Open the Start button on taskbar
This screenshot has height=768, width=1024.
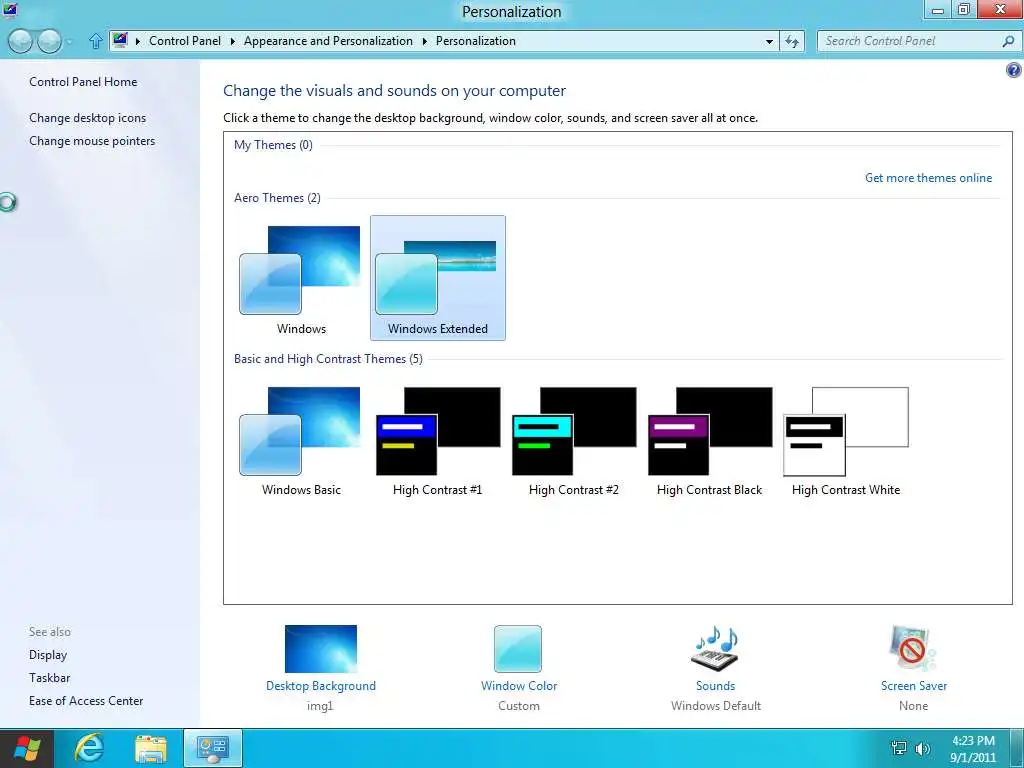(27, 748)
